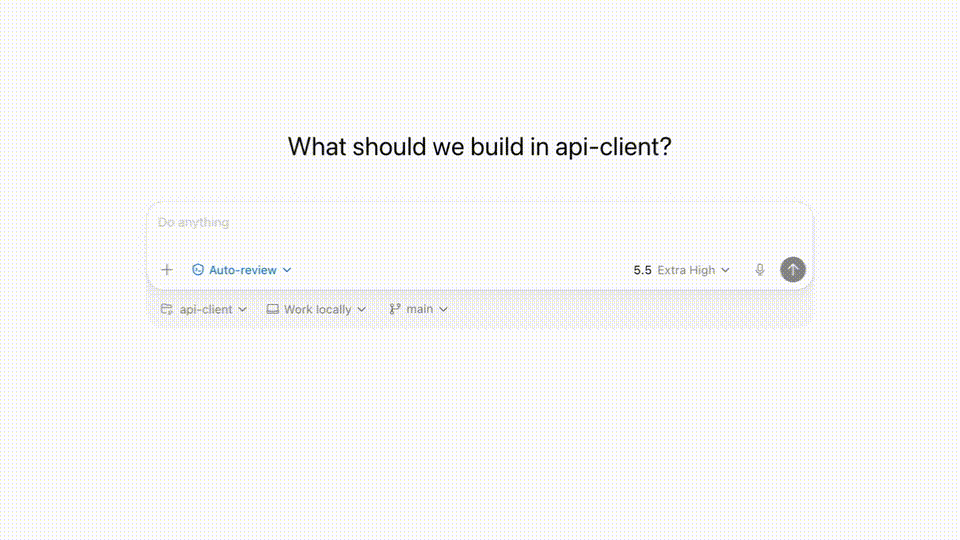
Task: Activate the microphone voice input
Action: 760,269
